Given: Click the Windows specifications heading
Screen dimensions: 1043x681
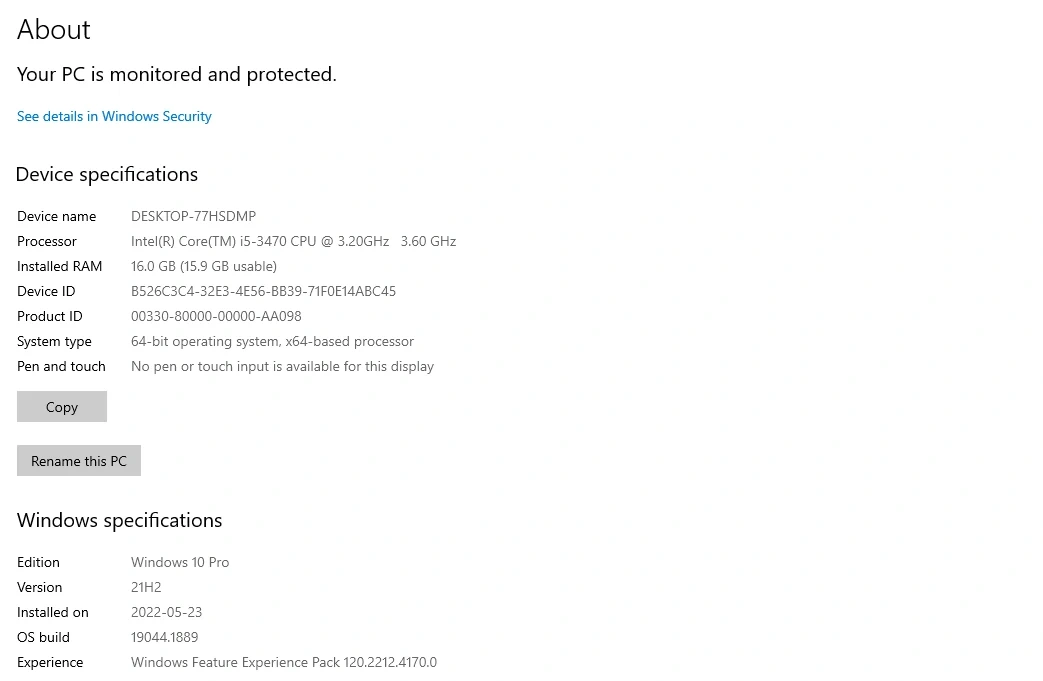Looking at the screenshot, I should (x=119, y=520).
